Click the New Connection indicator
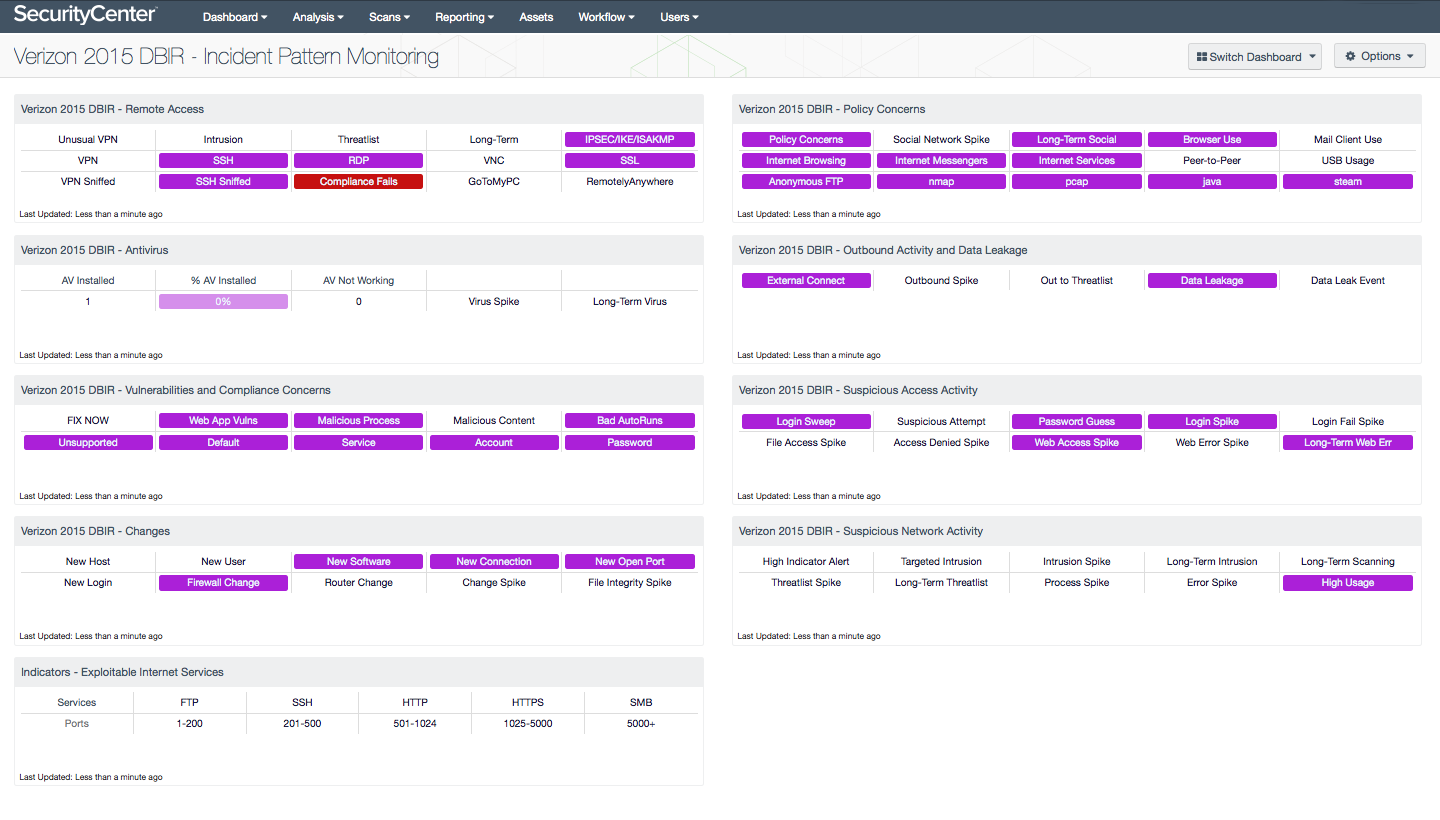This screenshot has width=1440, height=820. 494,562
